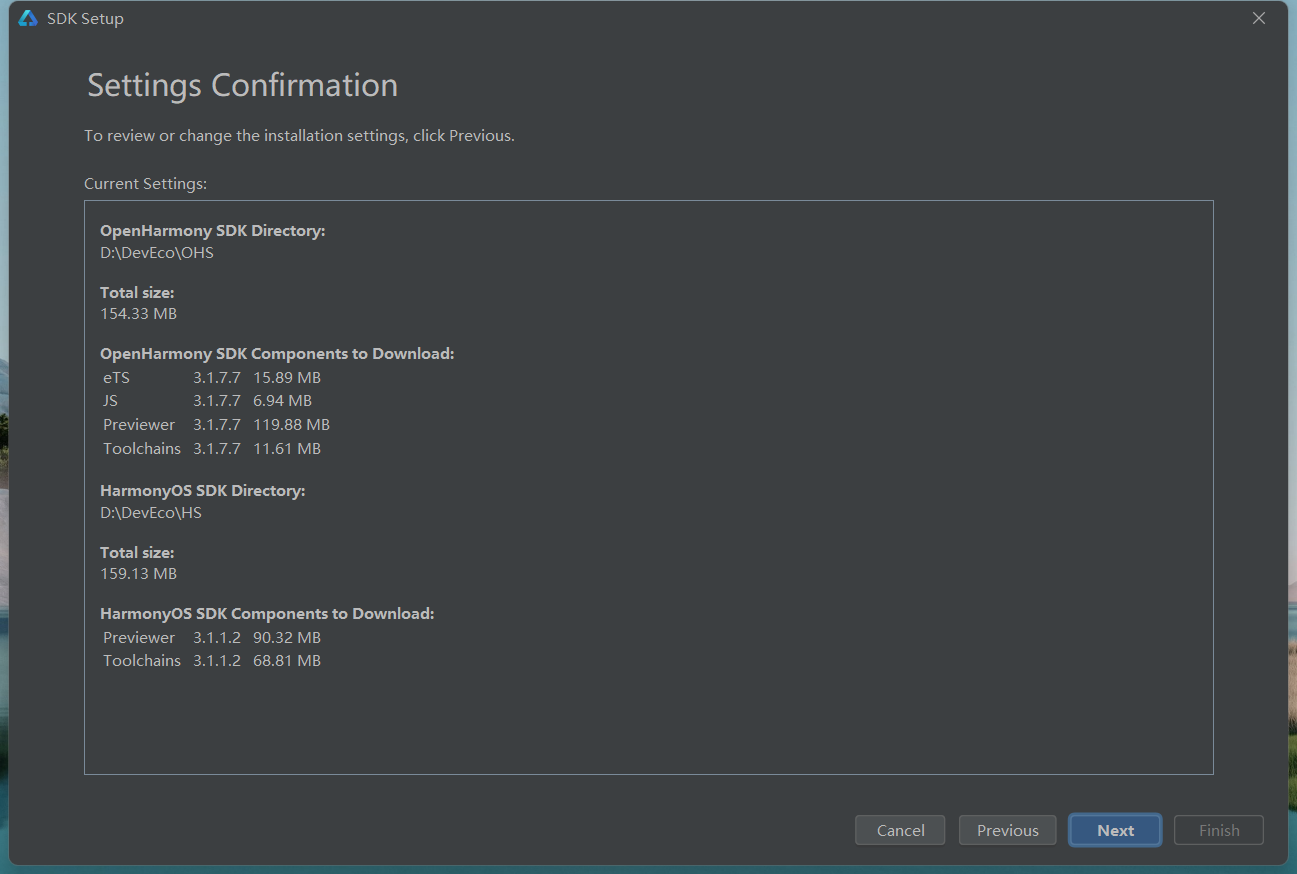The width and height of the screenshot is (1297, 874).
Task: Click the HarmonyOS SDK Directory heading
Action: click(203, 491)
